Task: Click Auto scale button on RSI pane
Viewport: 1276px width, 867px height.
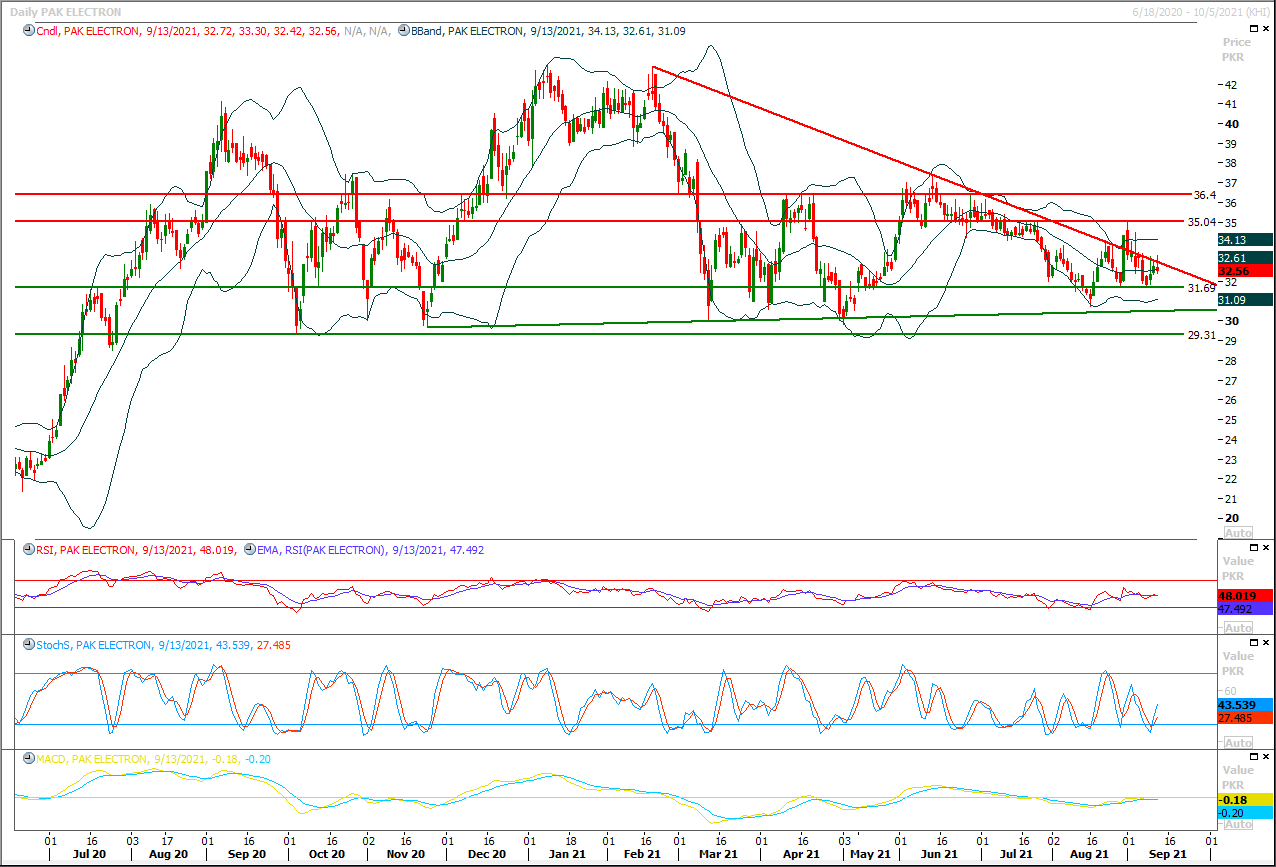Action: [1238, 628]
